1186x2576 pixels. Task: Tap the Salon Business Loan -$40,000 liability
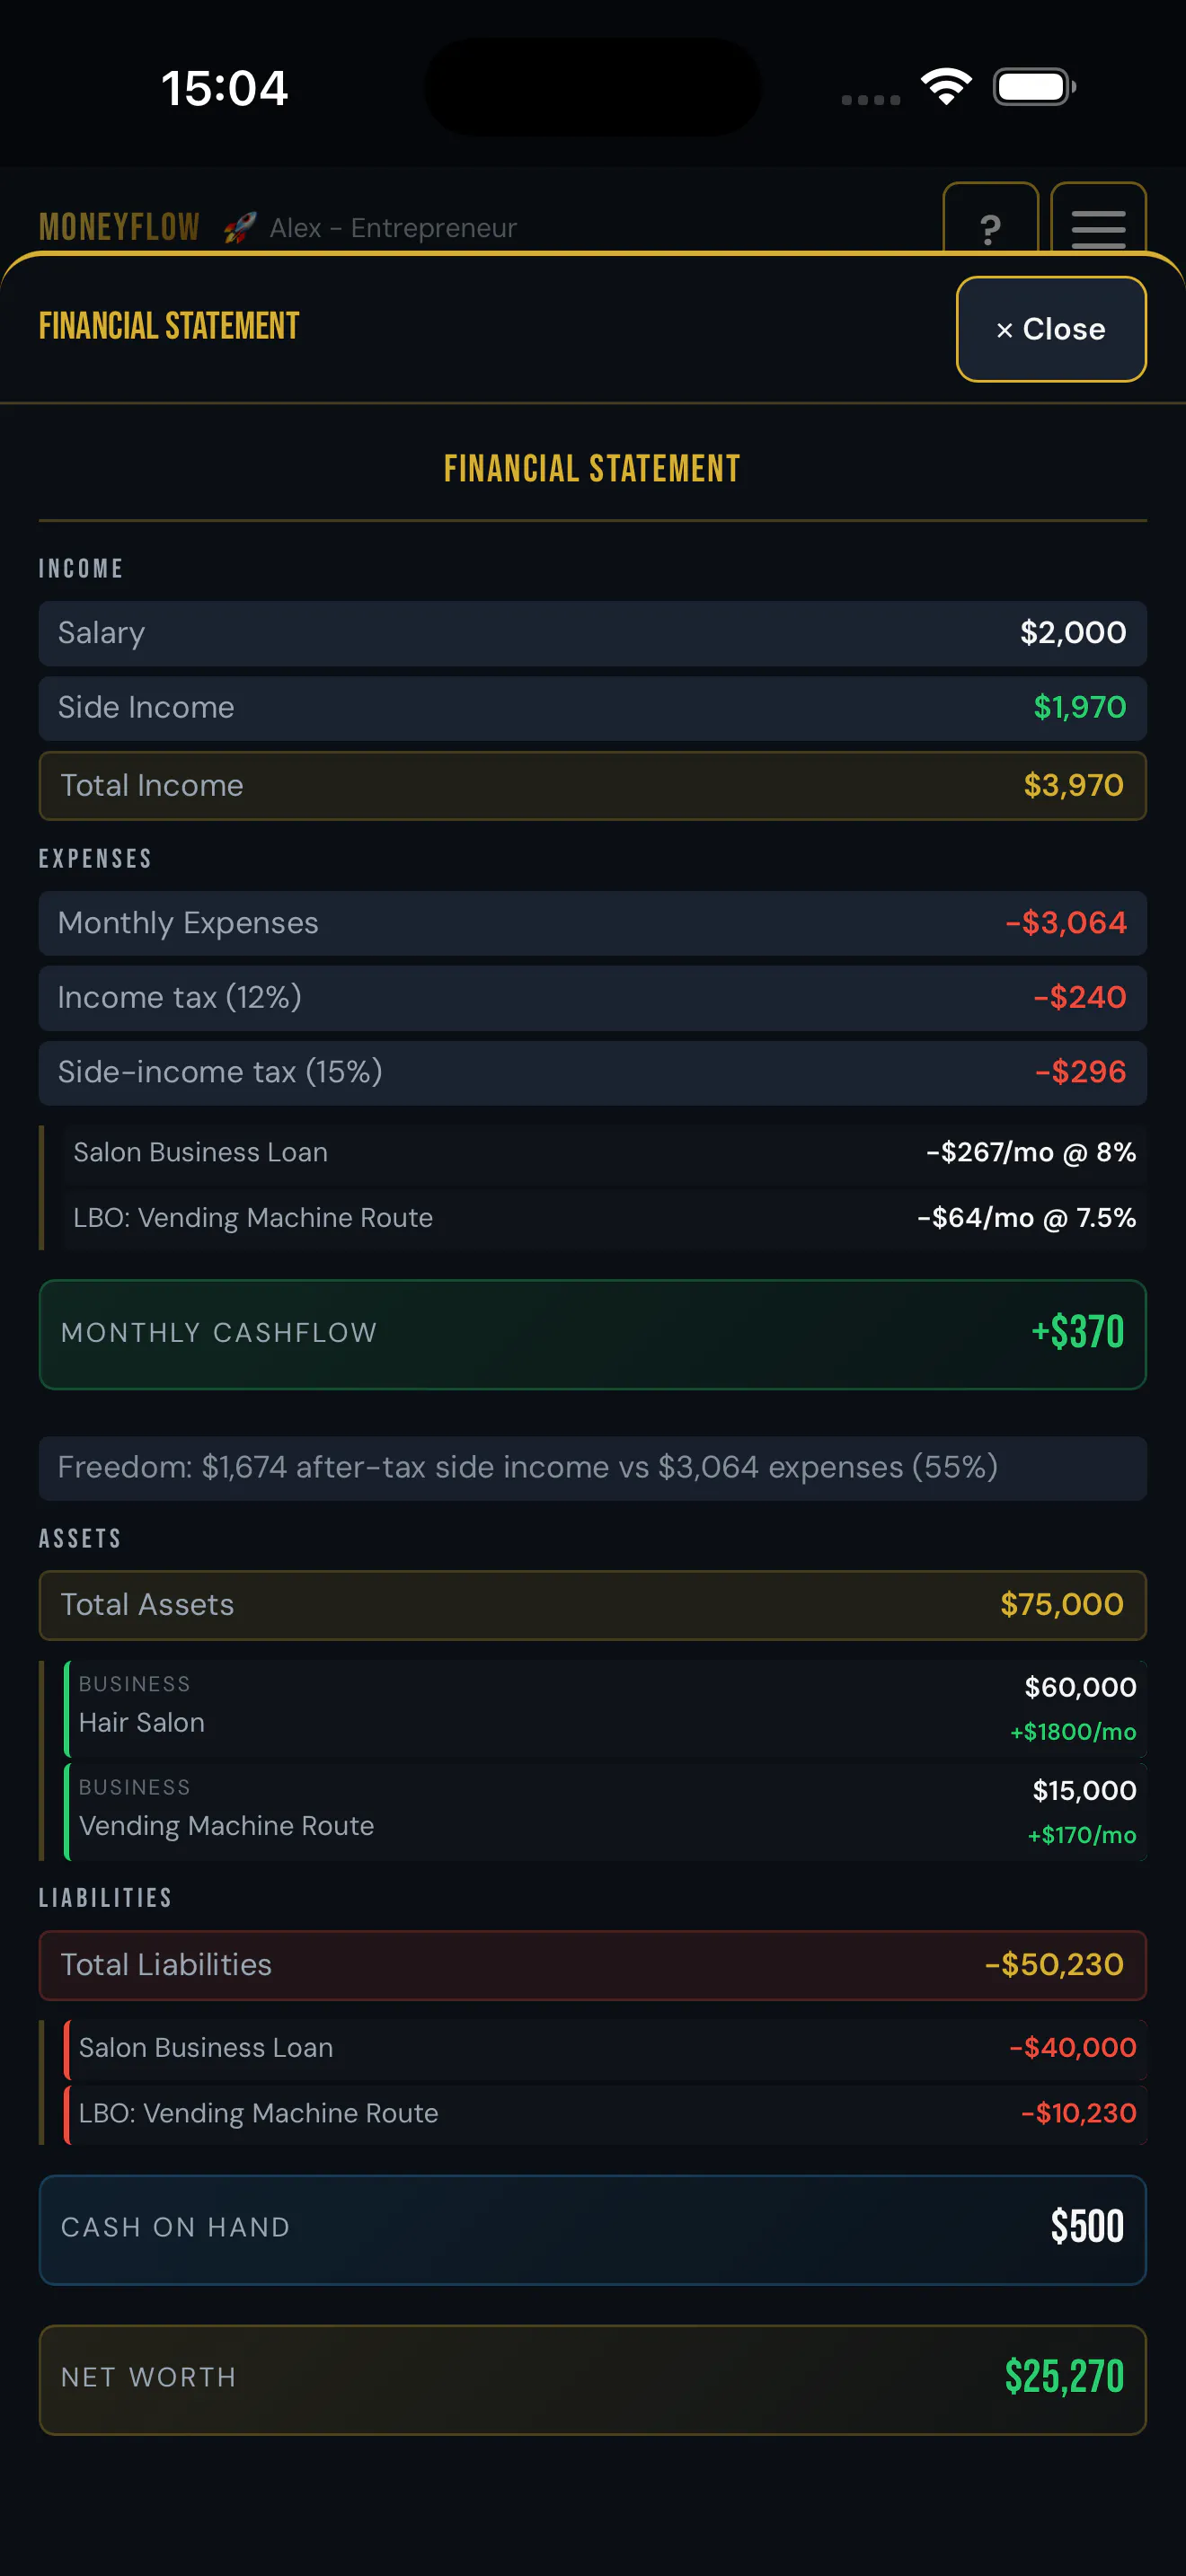click(604, 2049)
